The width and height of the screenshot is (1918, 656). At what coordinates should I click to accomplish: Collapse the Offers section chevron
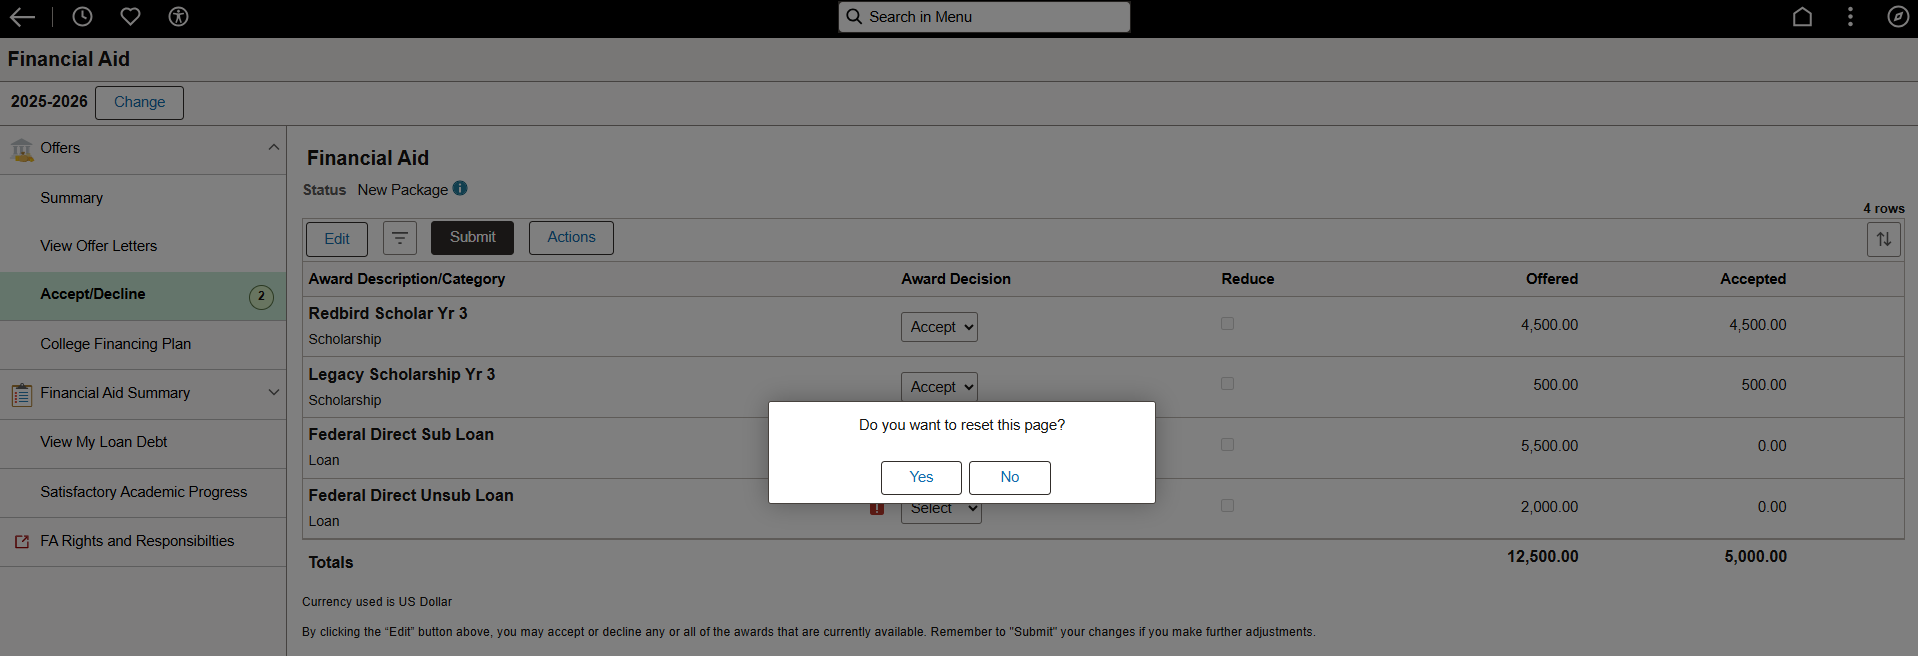(x=273, y=148)
